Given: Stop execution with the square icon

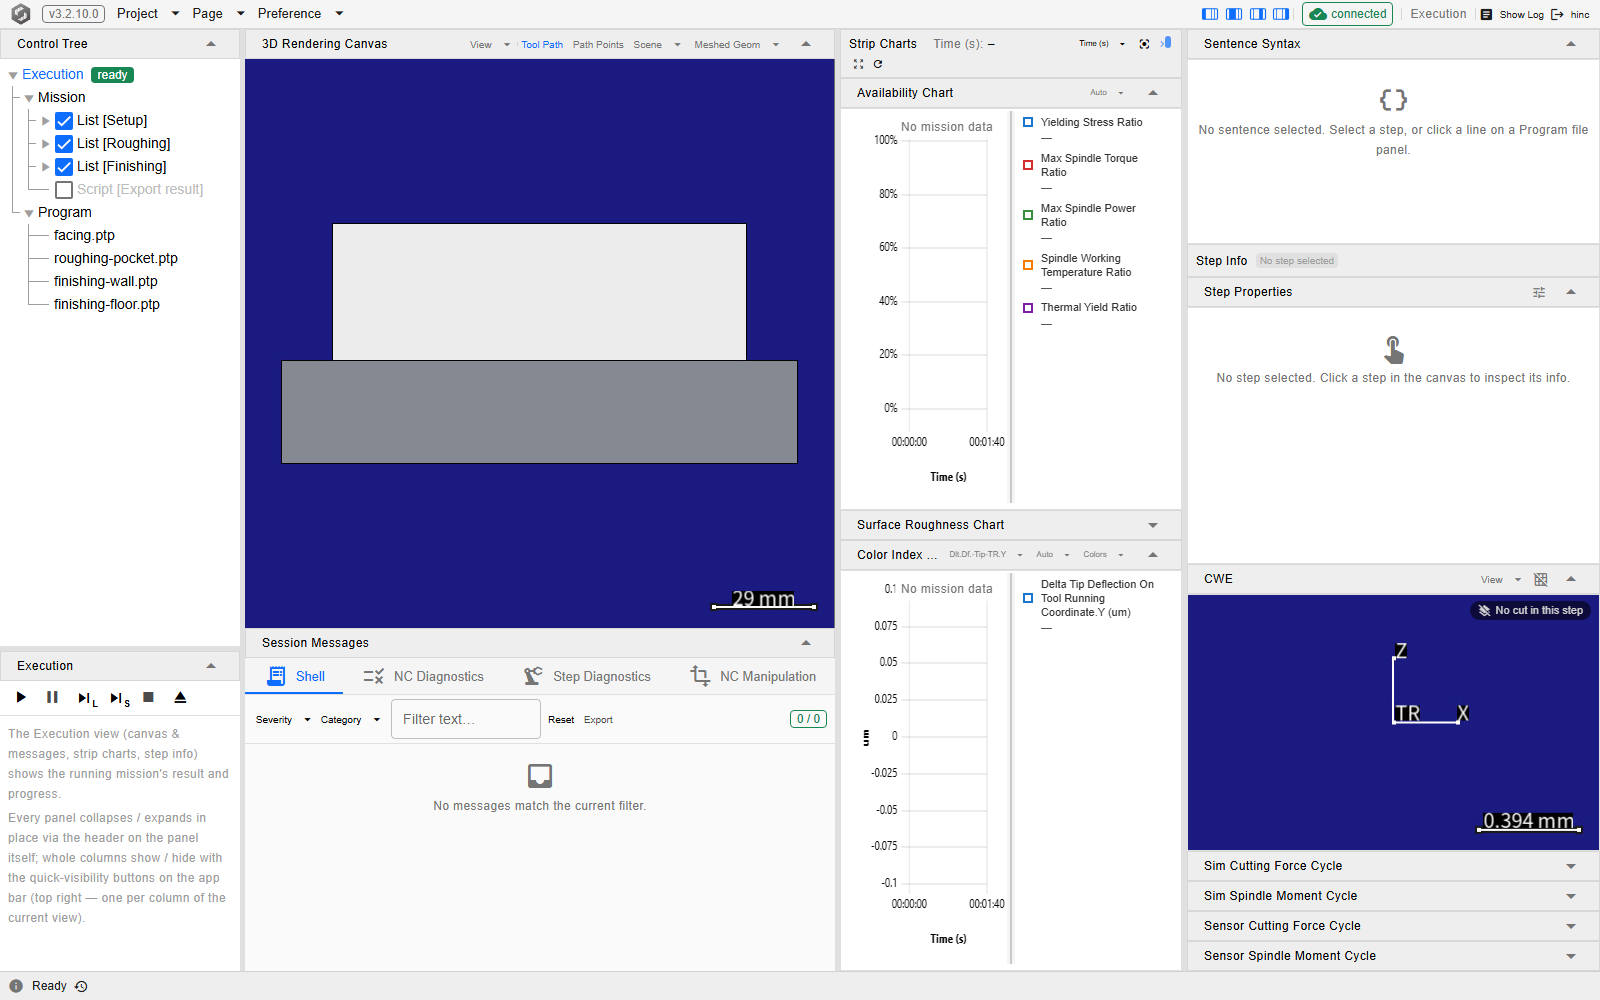Looking at the screenshot, I should pos(149,698).
